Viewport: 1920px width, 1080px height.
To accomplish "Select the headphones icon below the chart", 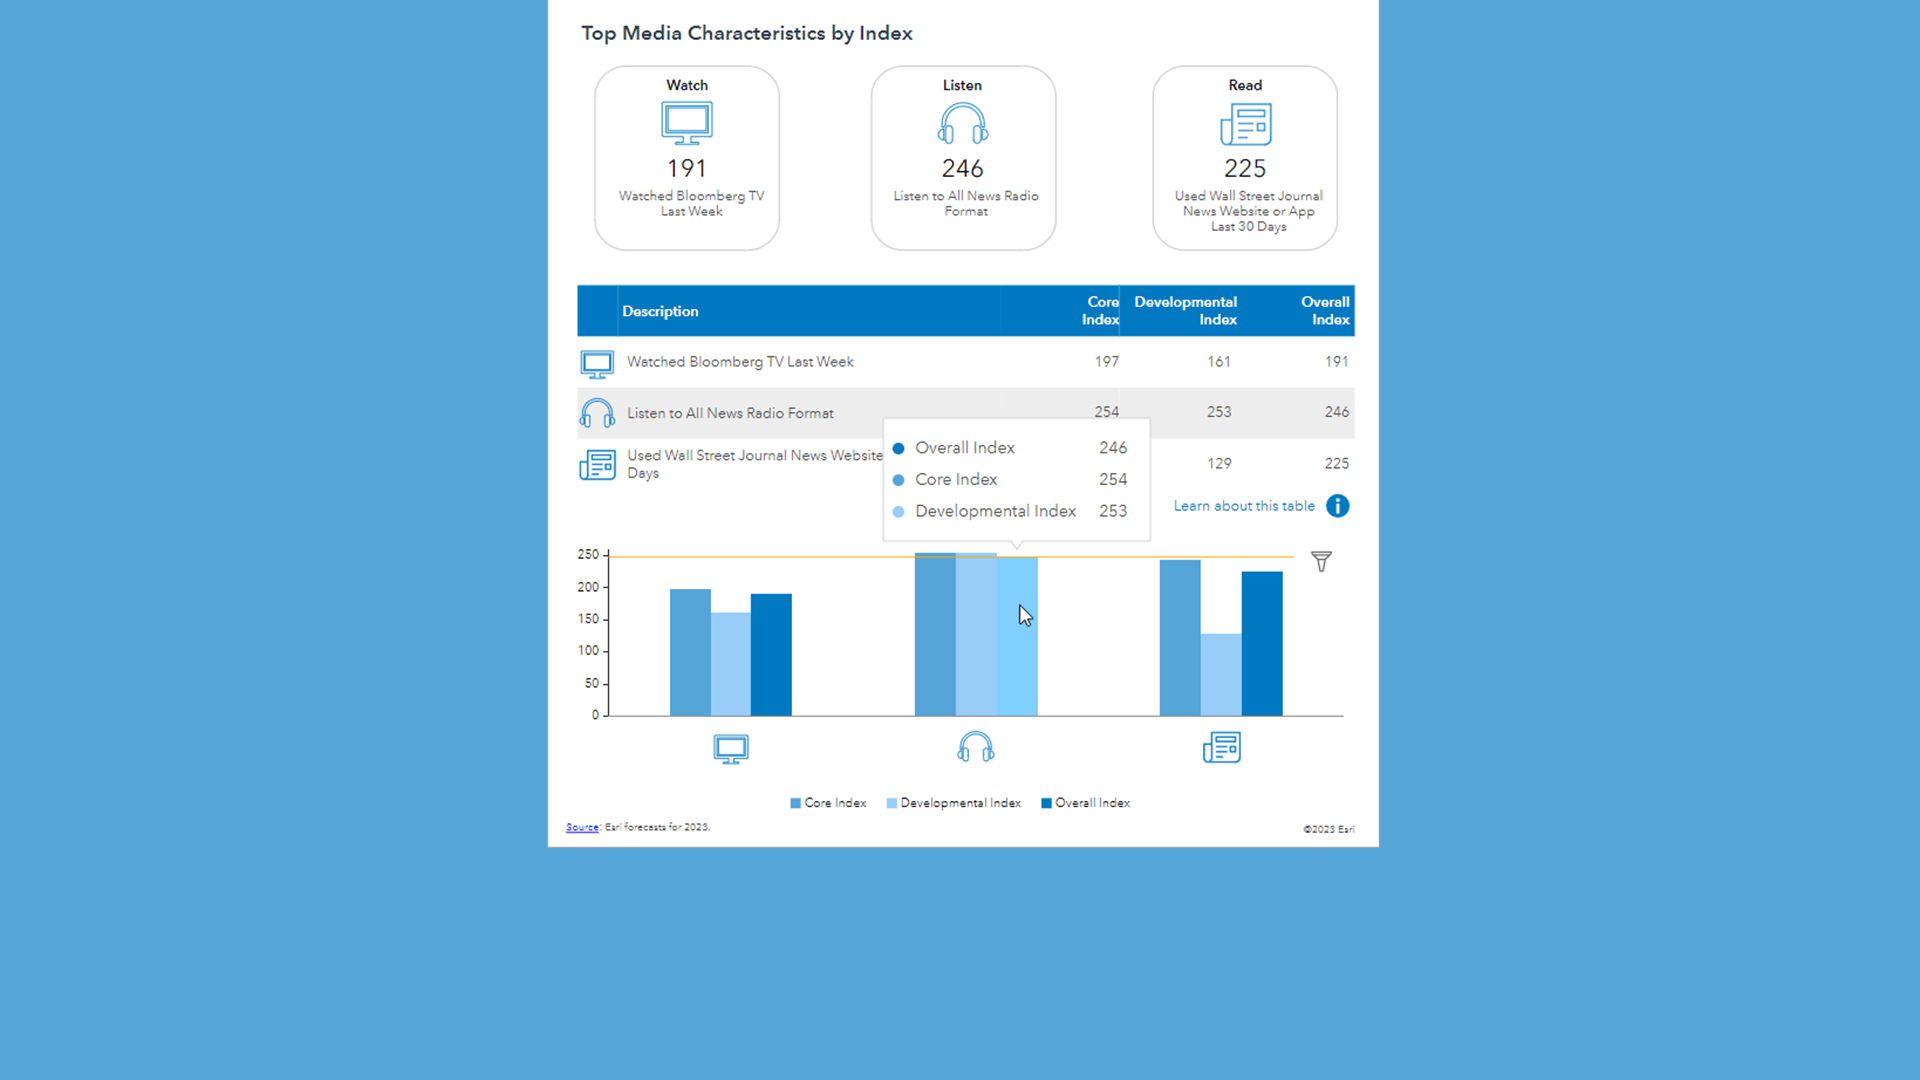I will 975,747.
